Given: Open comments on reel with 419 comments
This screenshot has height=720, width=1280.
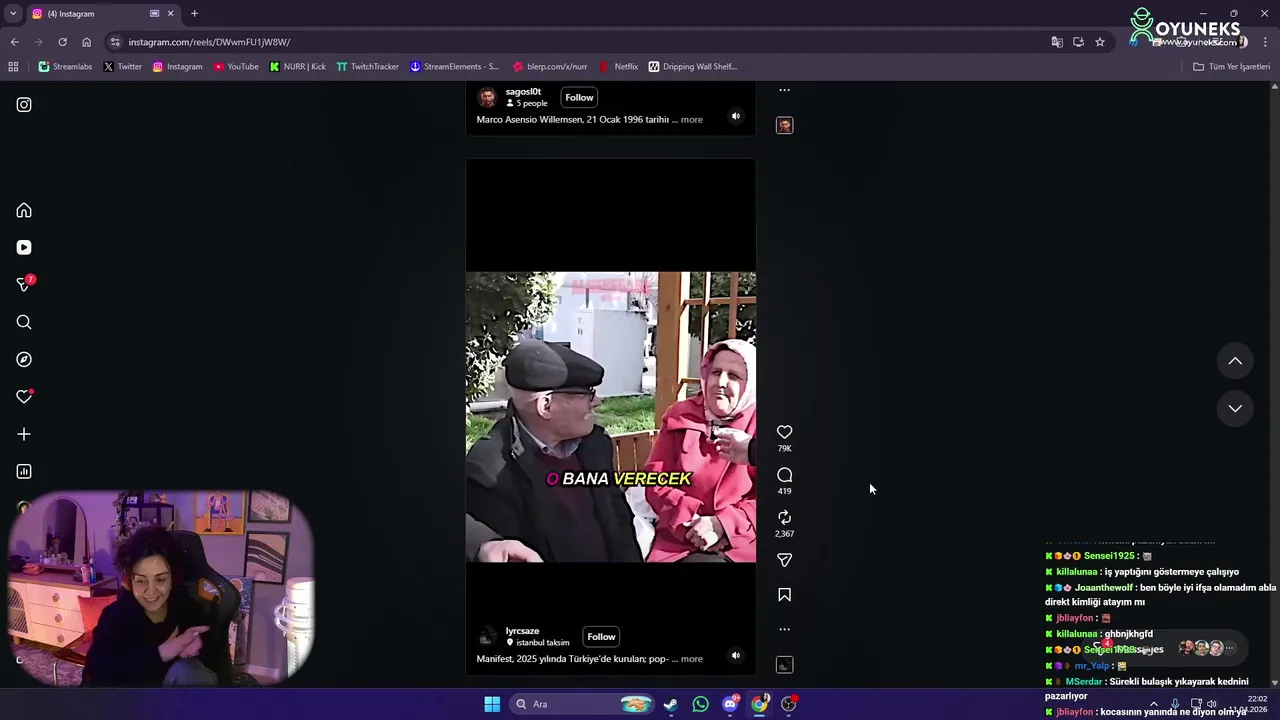Looking at the screenshot, I should (x=784, y=475).
